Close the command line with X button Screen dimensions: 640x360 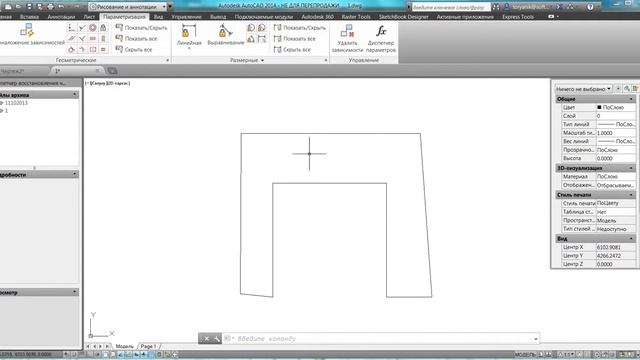(x=207, y=338)
